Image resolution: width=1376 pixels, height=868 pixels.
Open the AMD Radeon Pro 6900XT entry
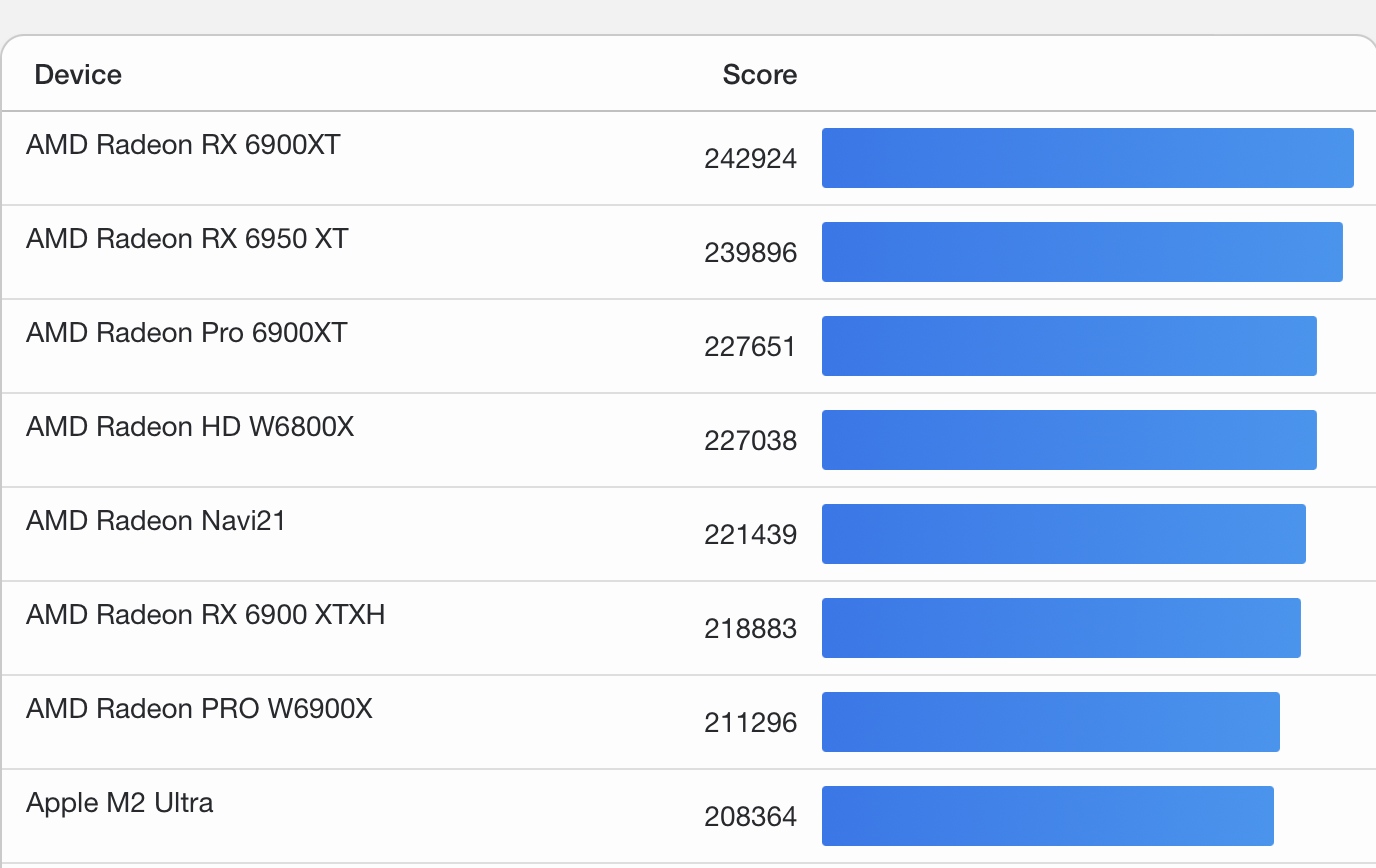pyautogui.click(x=187, y=333)
